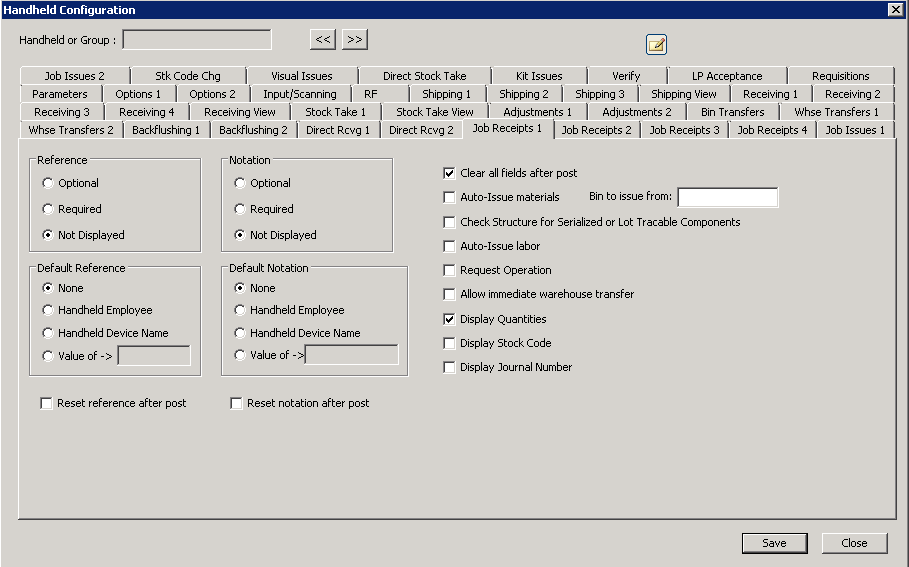Click the previous handheld << button
The height and width of the screenshot is (567, 909).
click(x=322, y=39)
